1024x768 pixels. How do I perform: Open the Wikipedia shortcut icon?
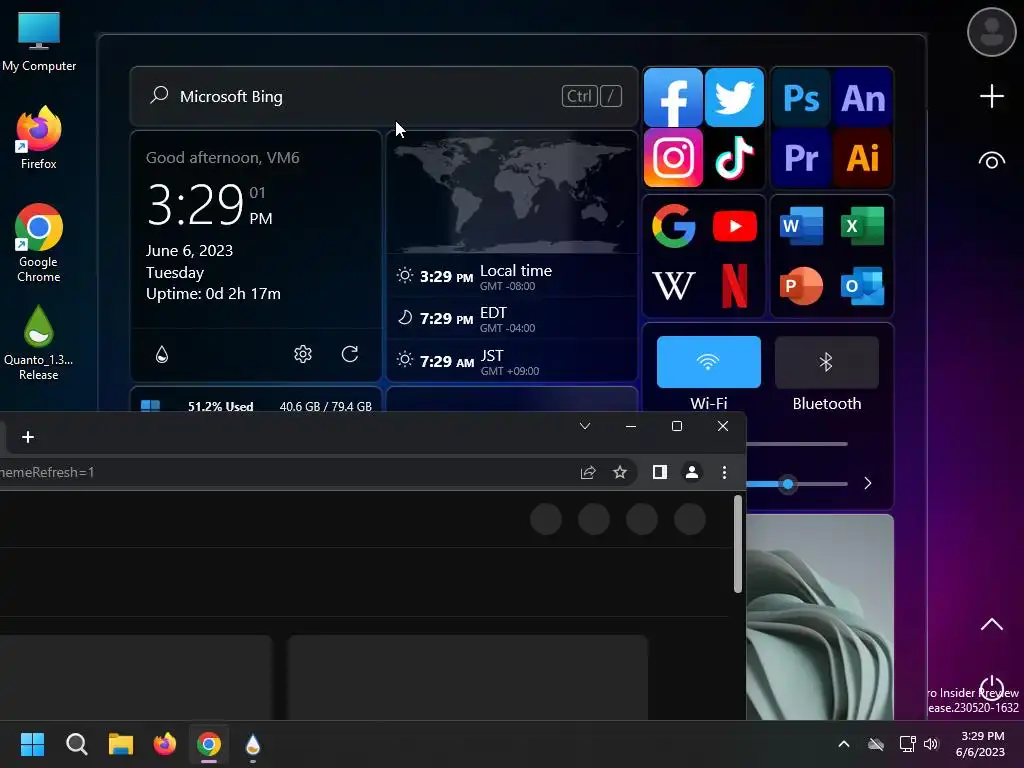coord(673,285)
